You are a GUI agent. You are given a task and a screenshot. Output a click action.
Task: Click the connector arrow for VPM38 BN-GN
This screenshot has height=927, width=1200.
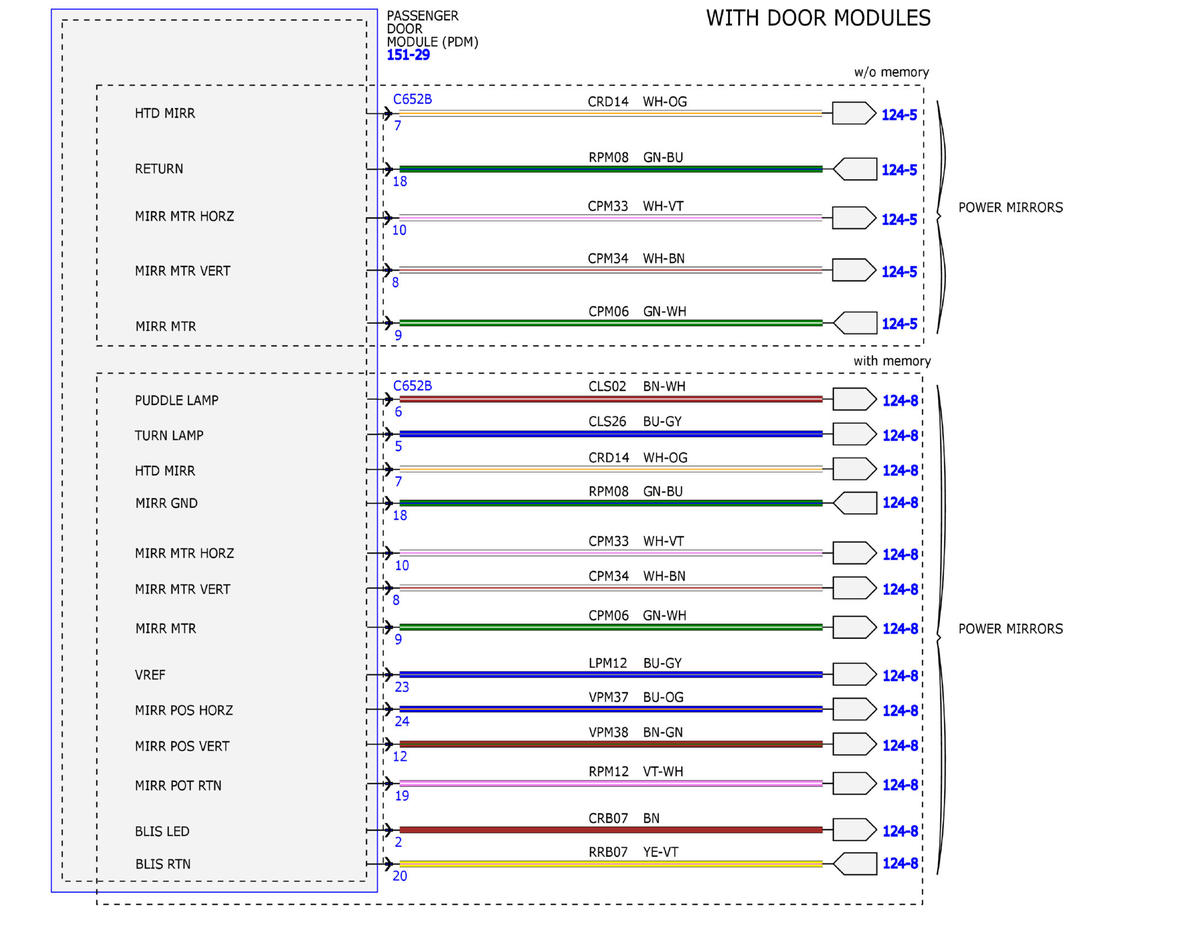point(854,745)
